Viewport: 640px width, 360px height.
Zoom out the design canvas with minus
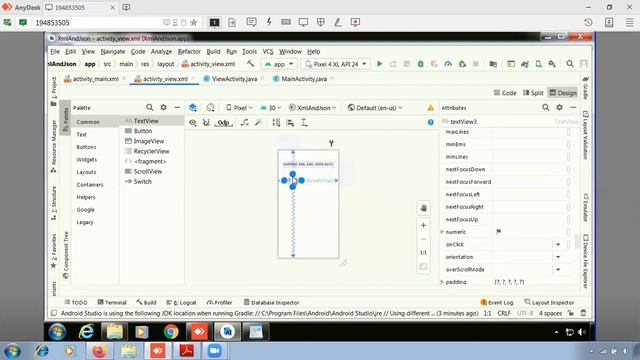tap(423, 239)
